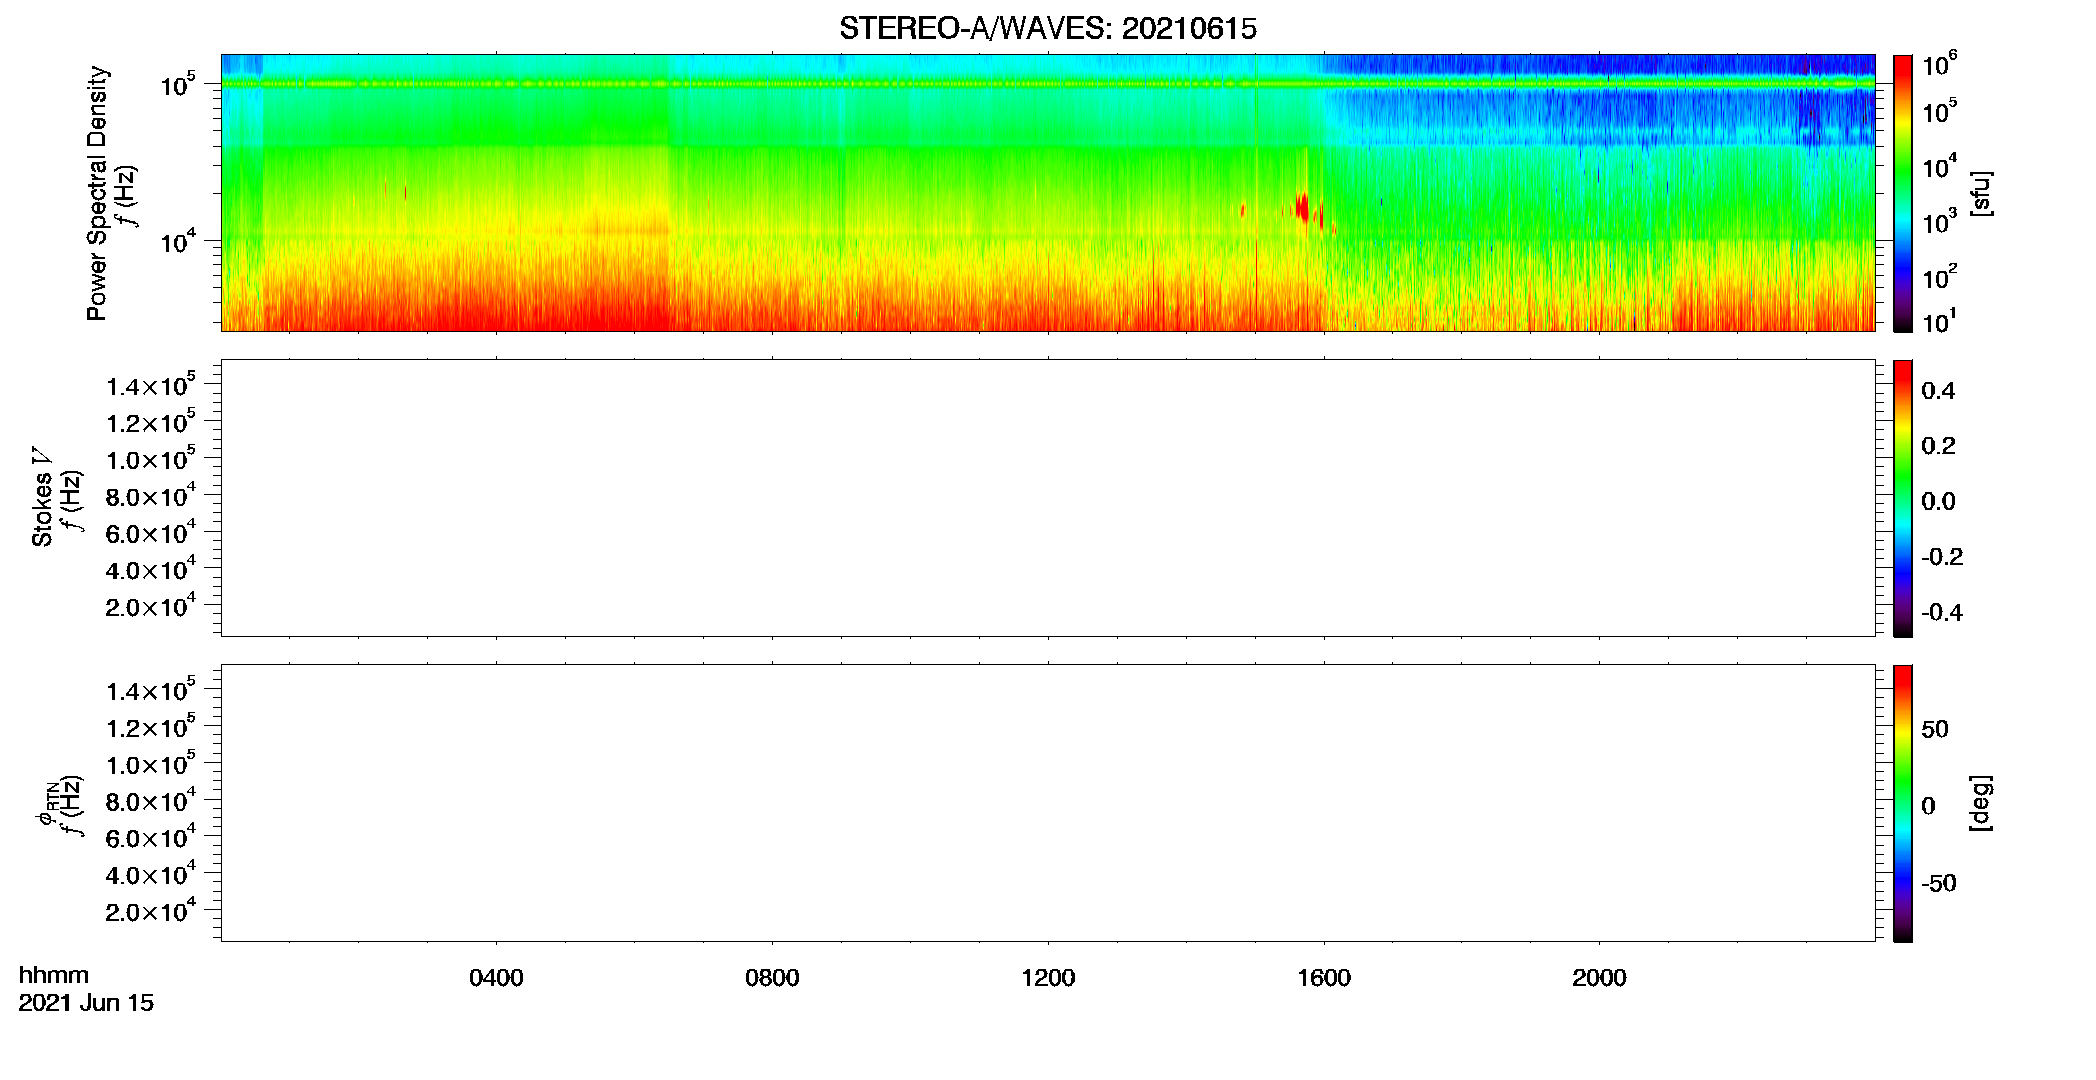Click the 10^4 frequency tick of the spectrogram axis
This screenshot has width=2096, height=1080.
(x=178, y=242)
